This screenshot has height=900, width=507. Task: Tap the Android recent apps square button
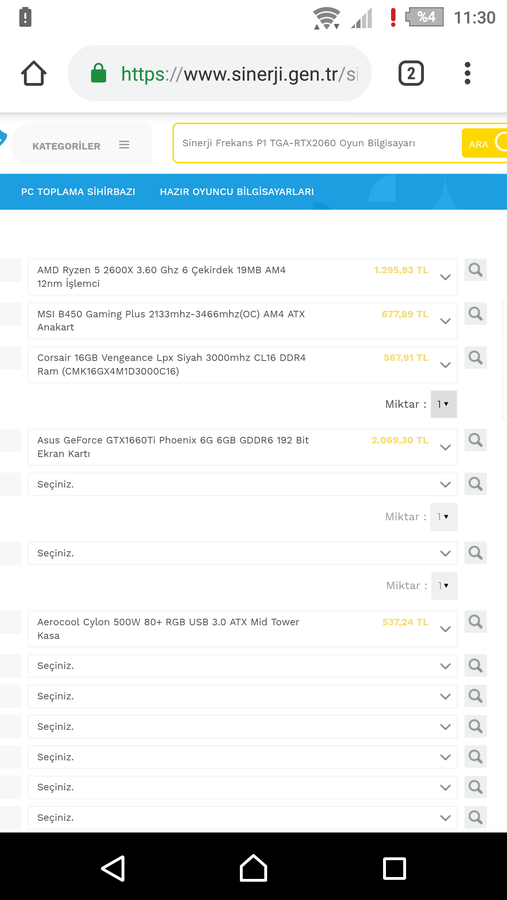click(x=394, y=868)
